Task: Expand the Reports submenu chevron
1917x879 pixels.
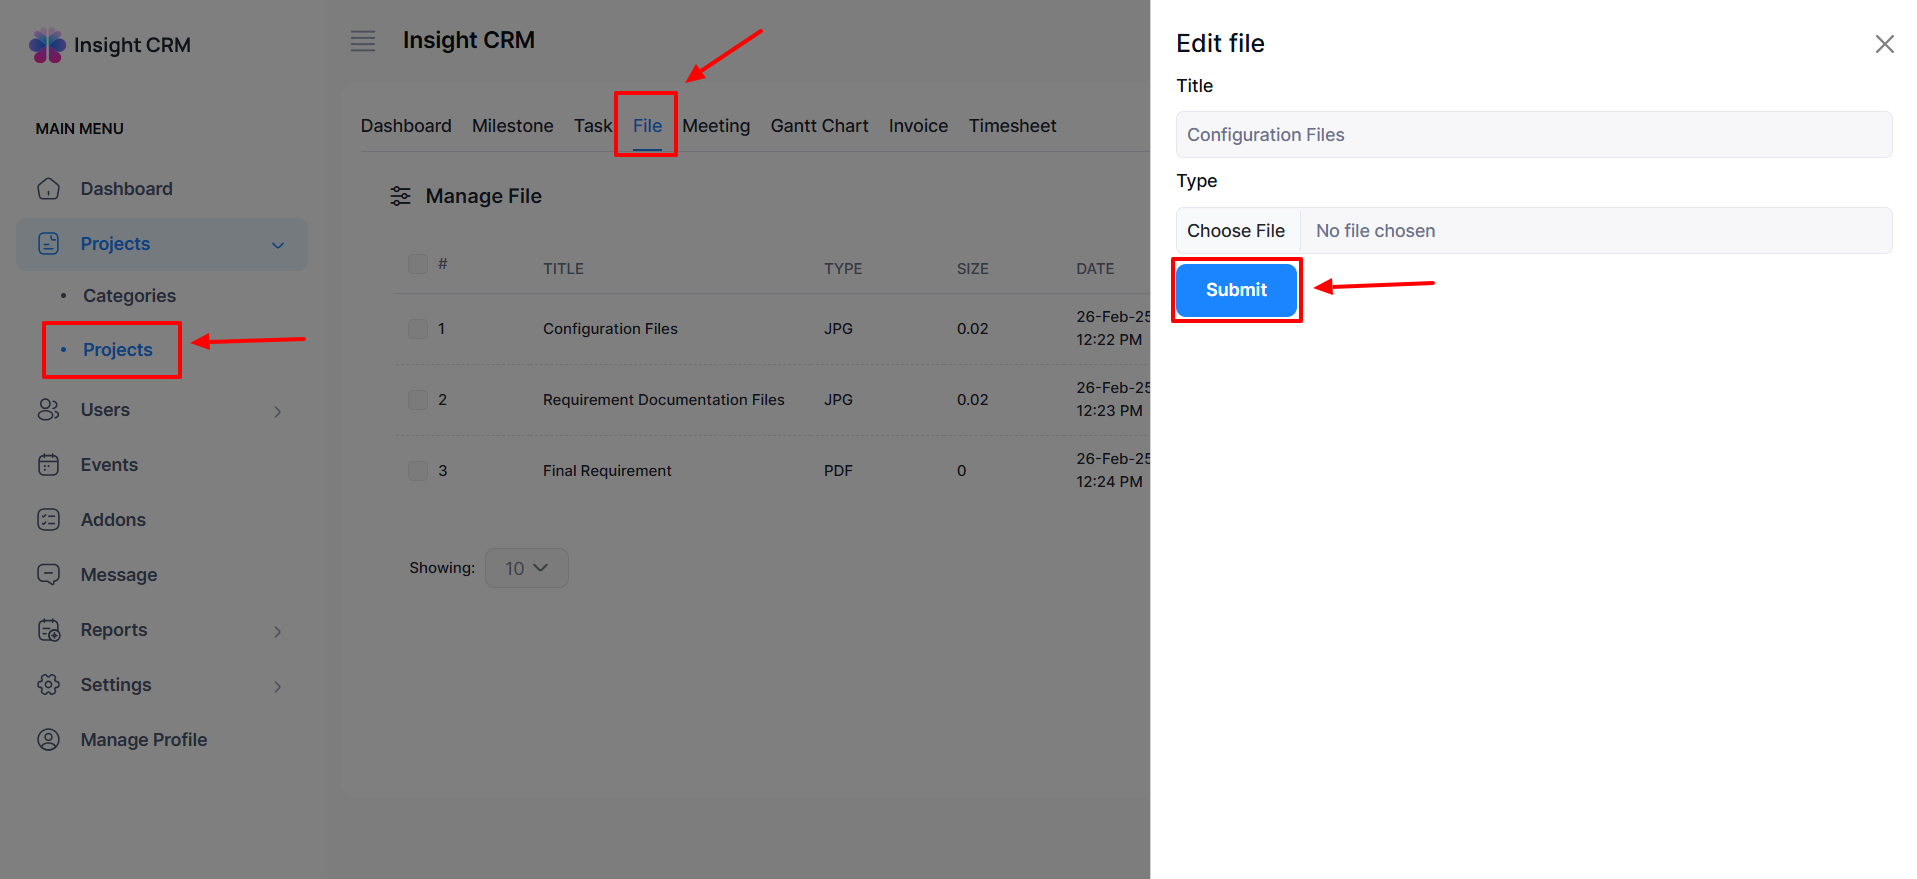Action: tap(278, 631)
